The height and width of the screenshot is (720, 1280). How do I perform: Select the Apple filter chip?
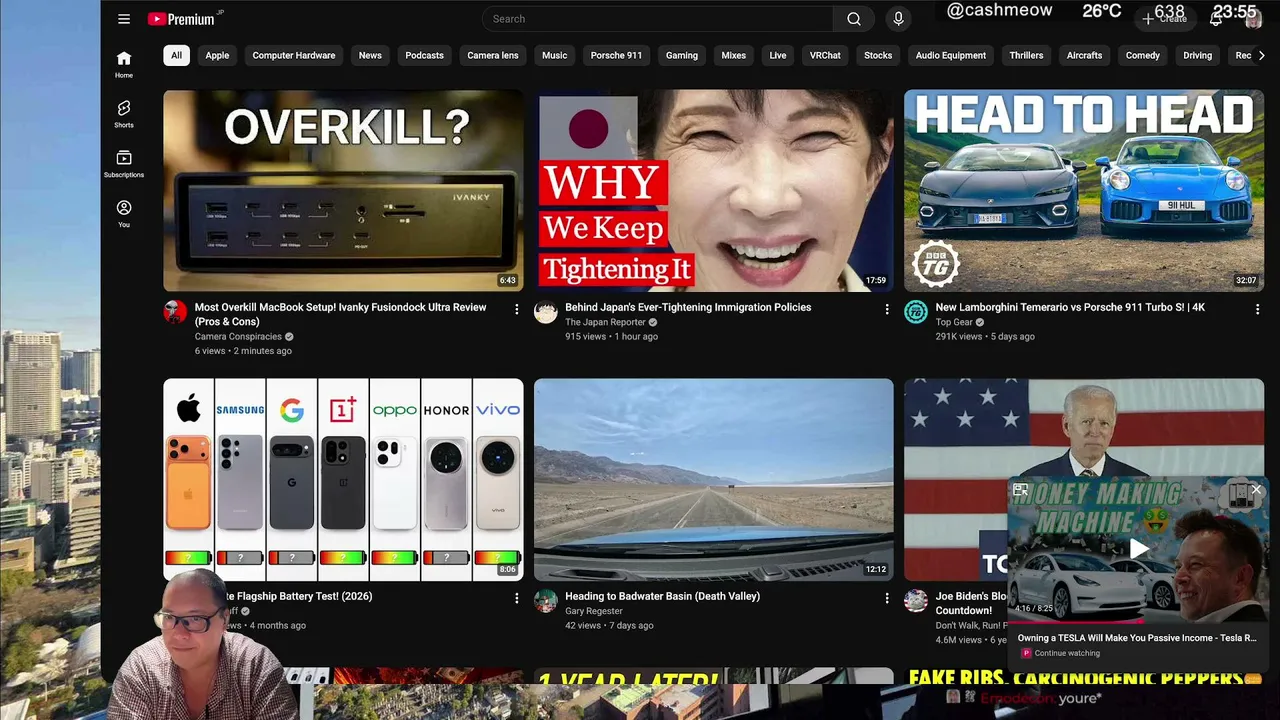pyautogui.click(x=217, y=56)
